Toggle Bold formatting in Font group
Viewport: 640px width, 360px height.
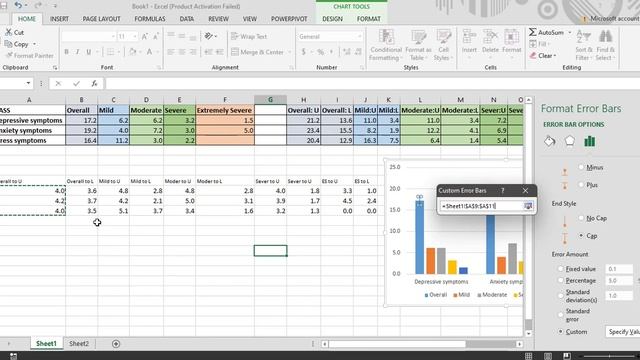pyautogui.click(x=66, y=52)
